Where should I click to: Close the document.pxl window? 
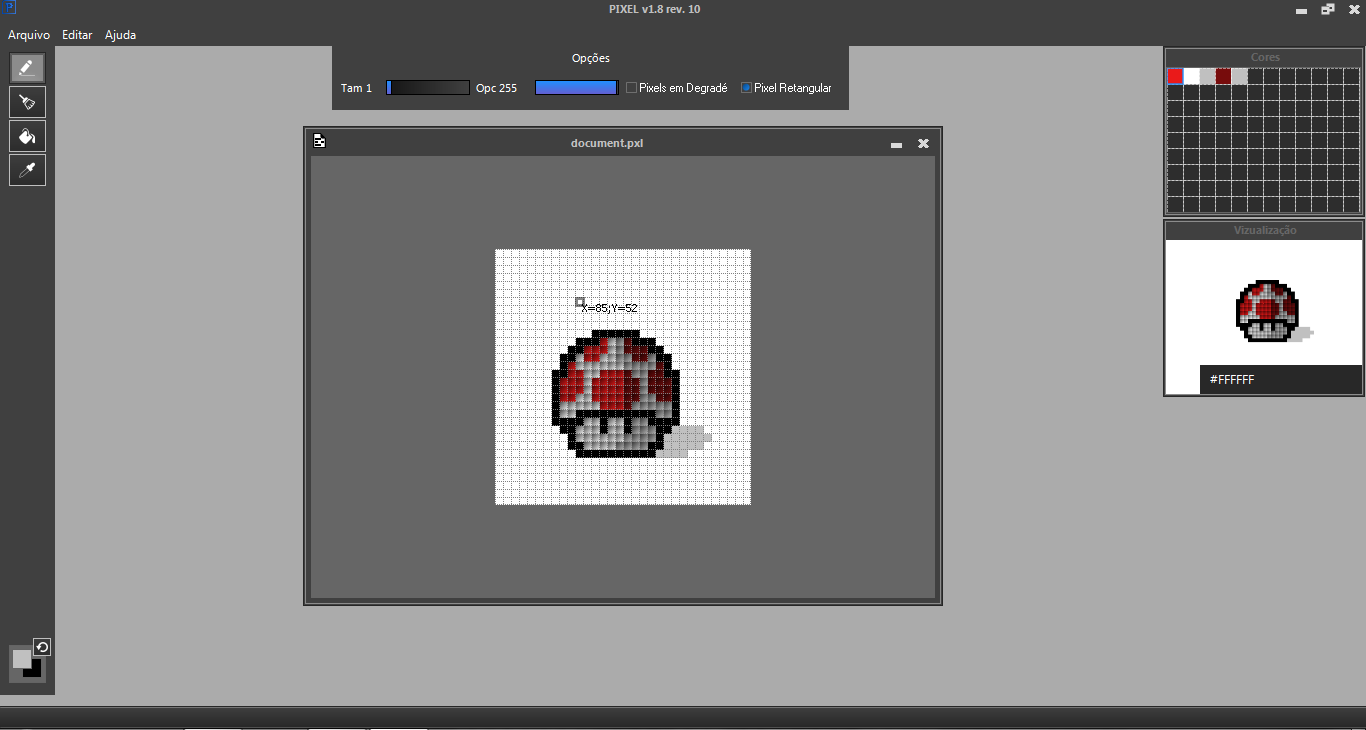point(923,143)
